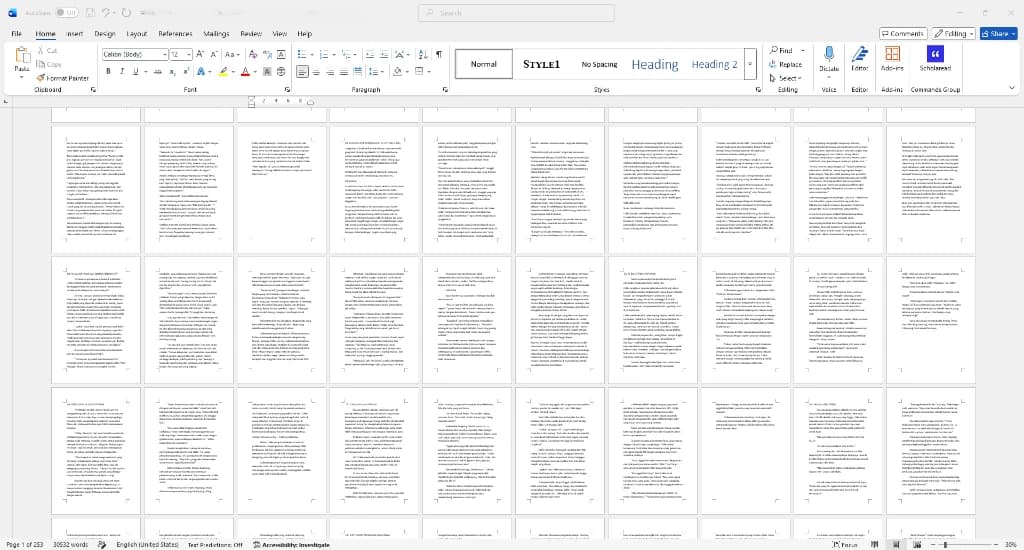The image size is (1024, 550).
Task: Click the Save icon in title bar
Action: 89,12
